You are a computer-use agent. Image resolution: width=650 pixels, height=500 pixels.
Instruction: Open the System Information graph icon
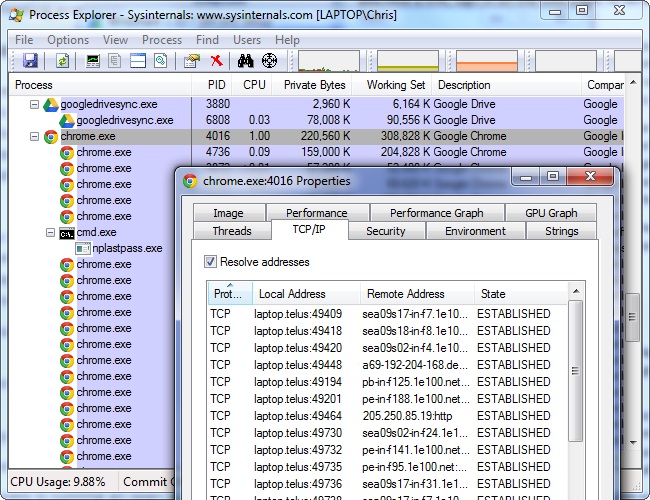[x=93, y=62]
